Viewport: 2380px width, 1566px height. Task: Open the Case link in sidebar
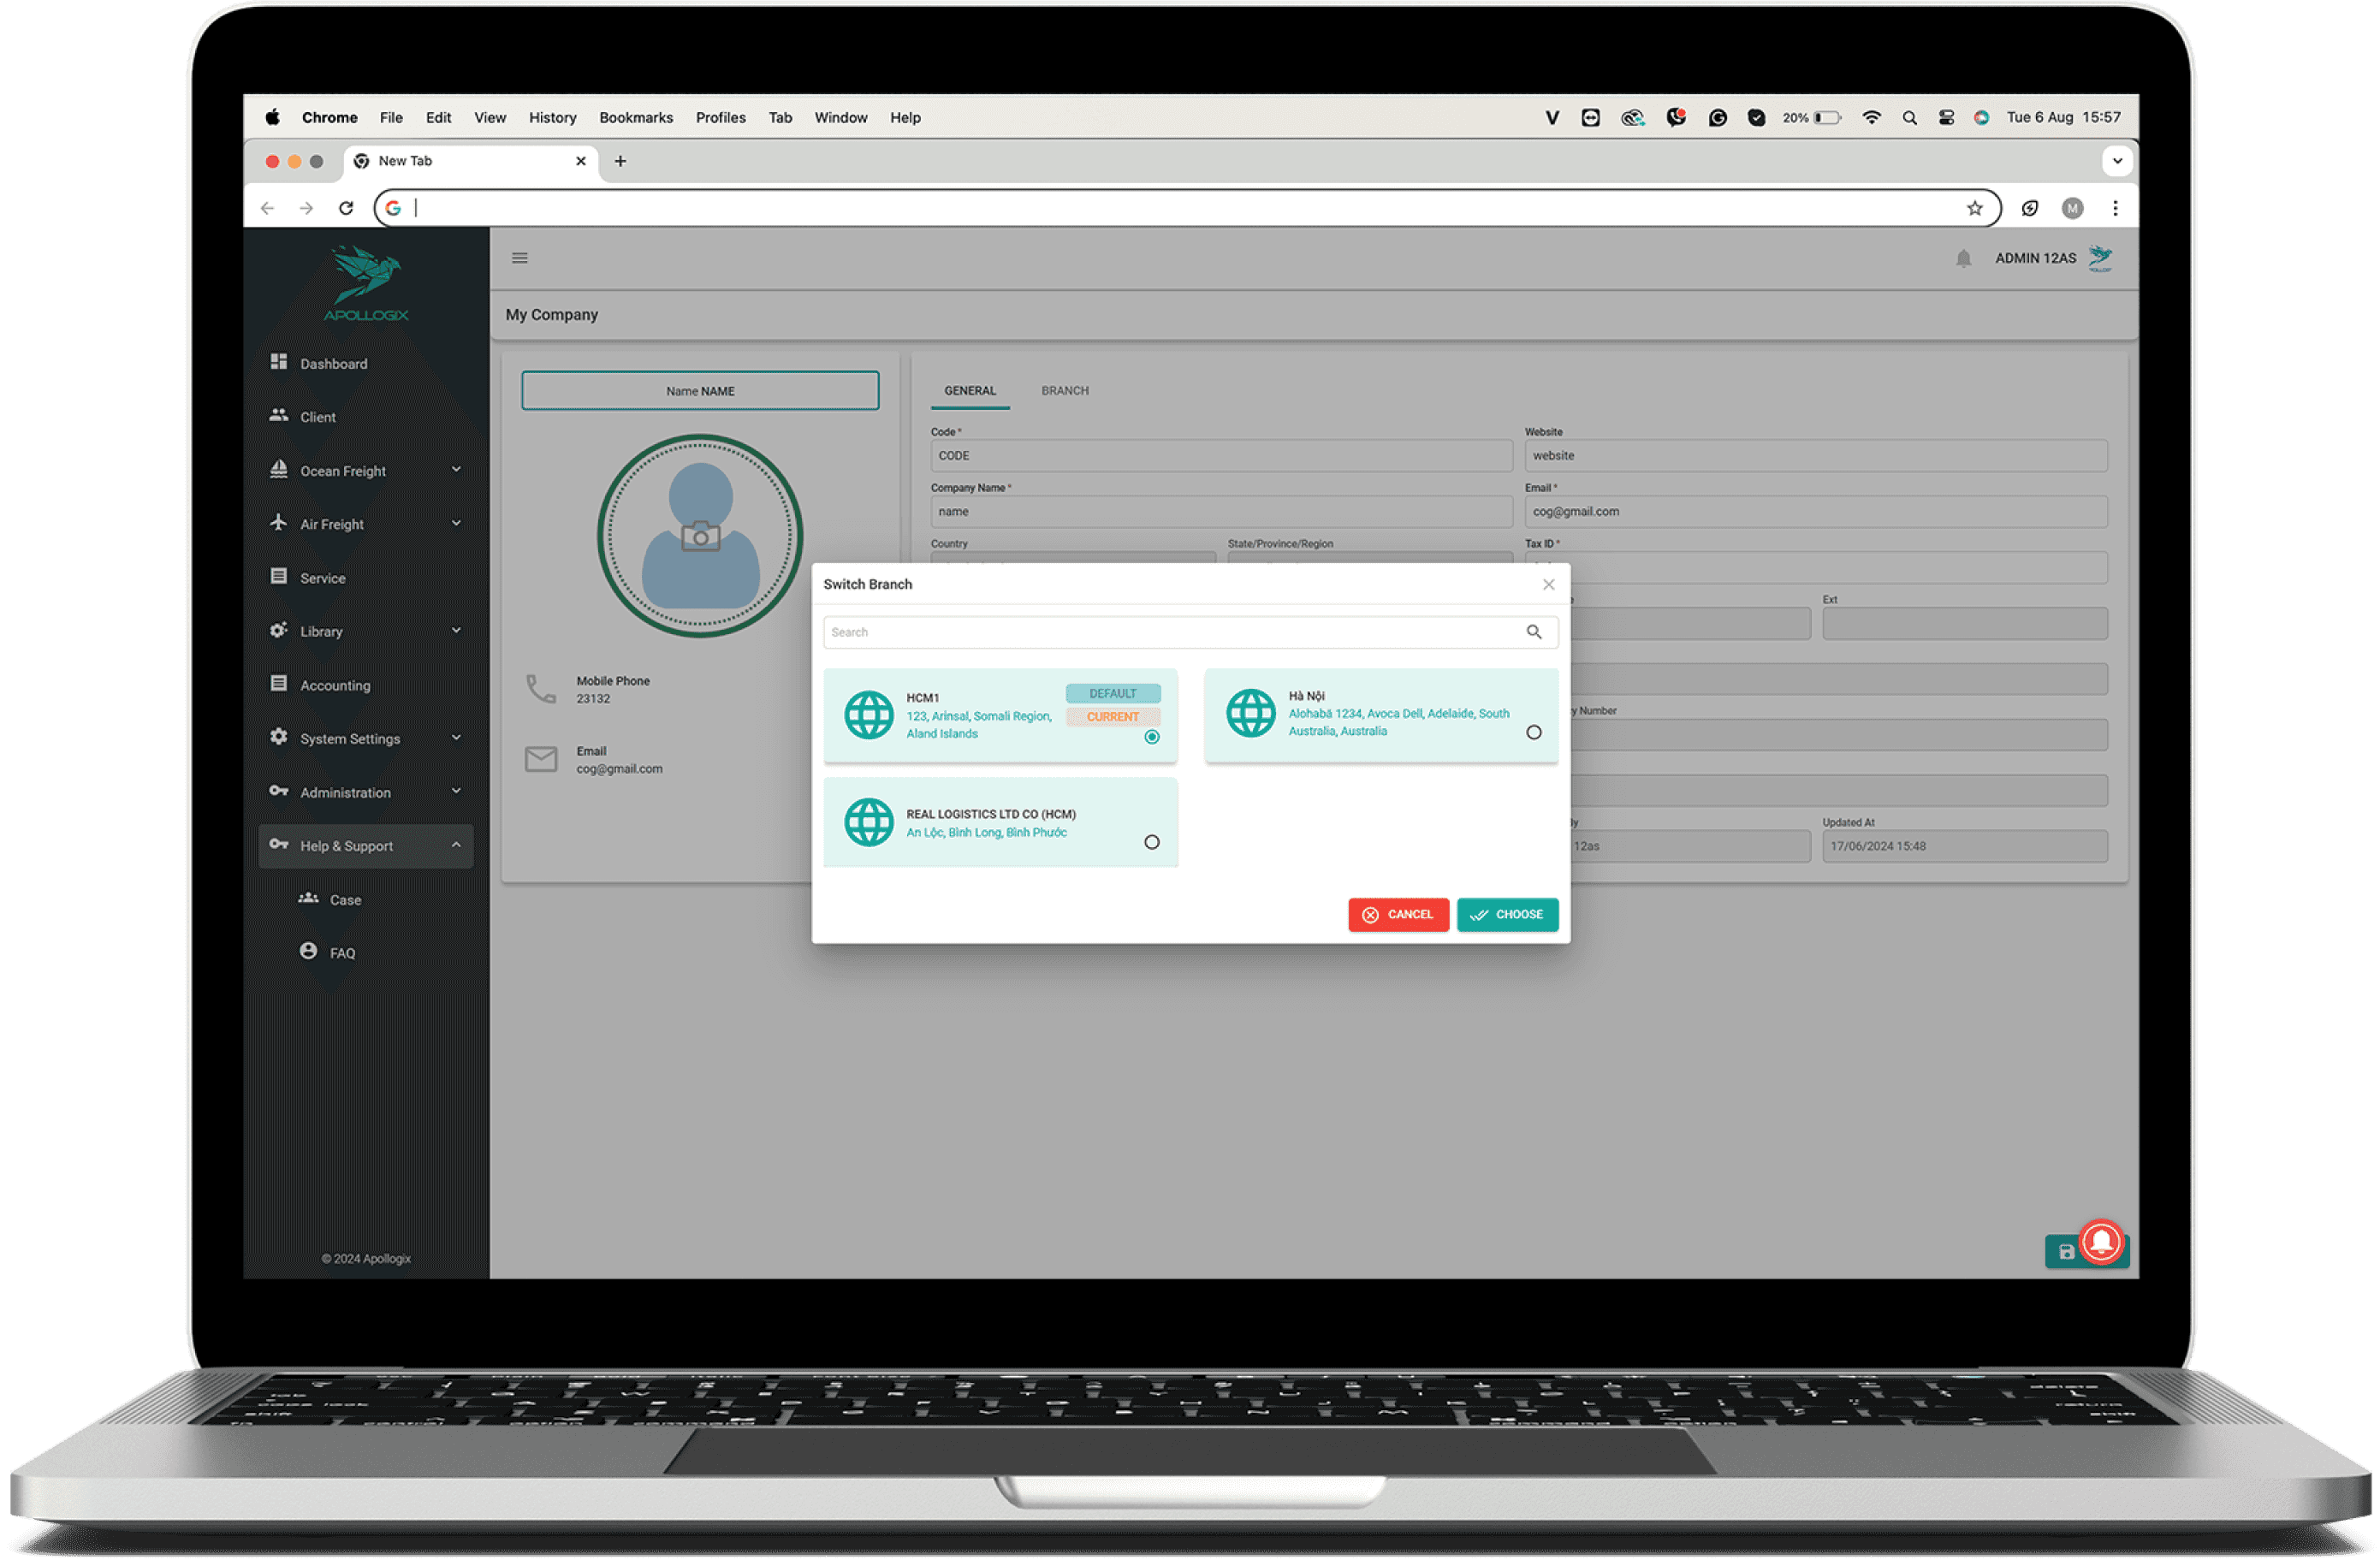346,900
